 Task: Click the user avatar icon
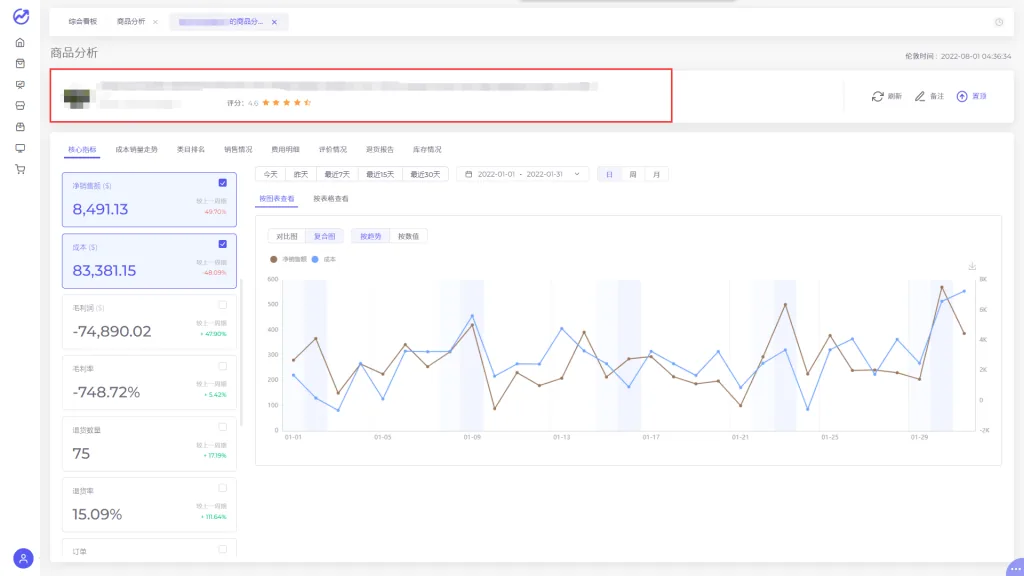click(x=24, y=558)
